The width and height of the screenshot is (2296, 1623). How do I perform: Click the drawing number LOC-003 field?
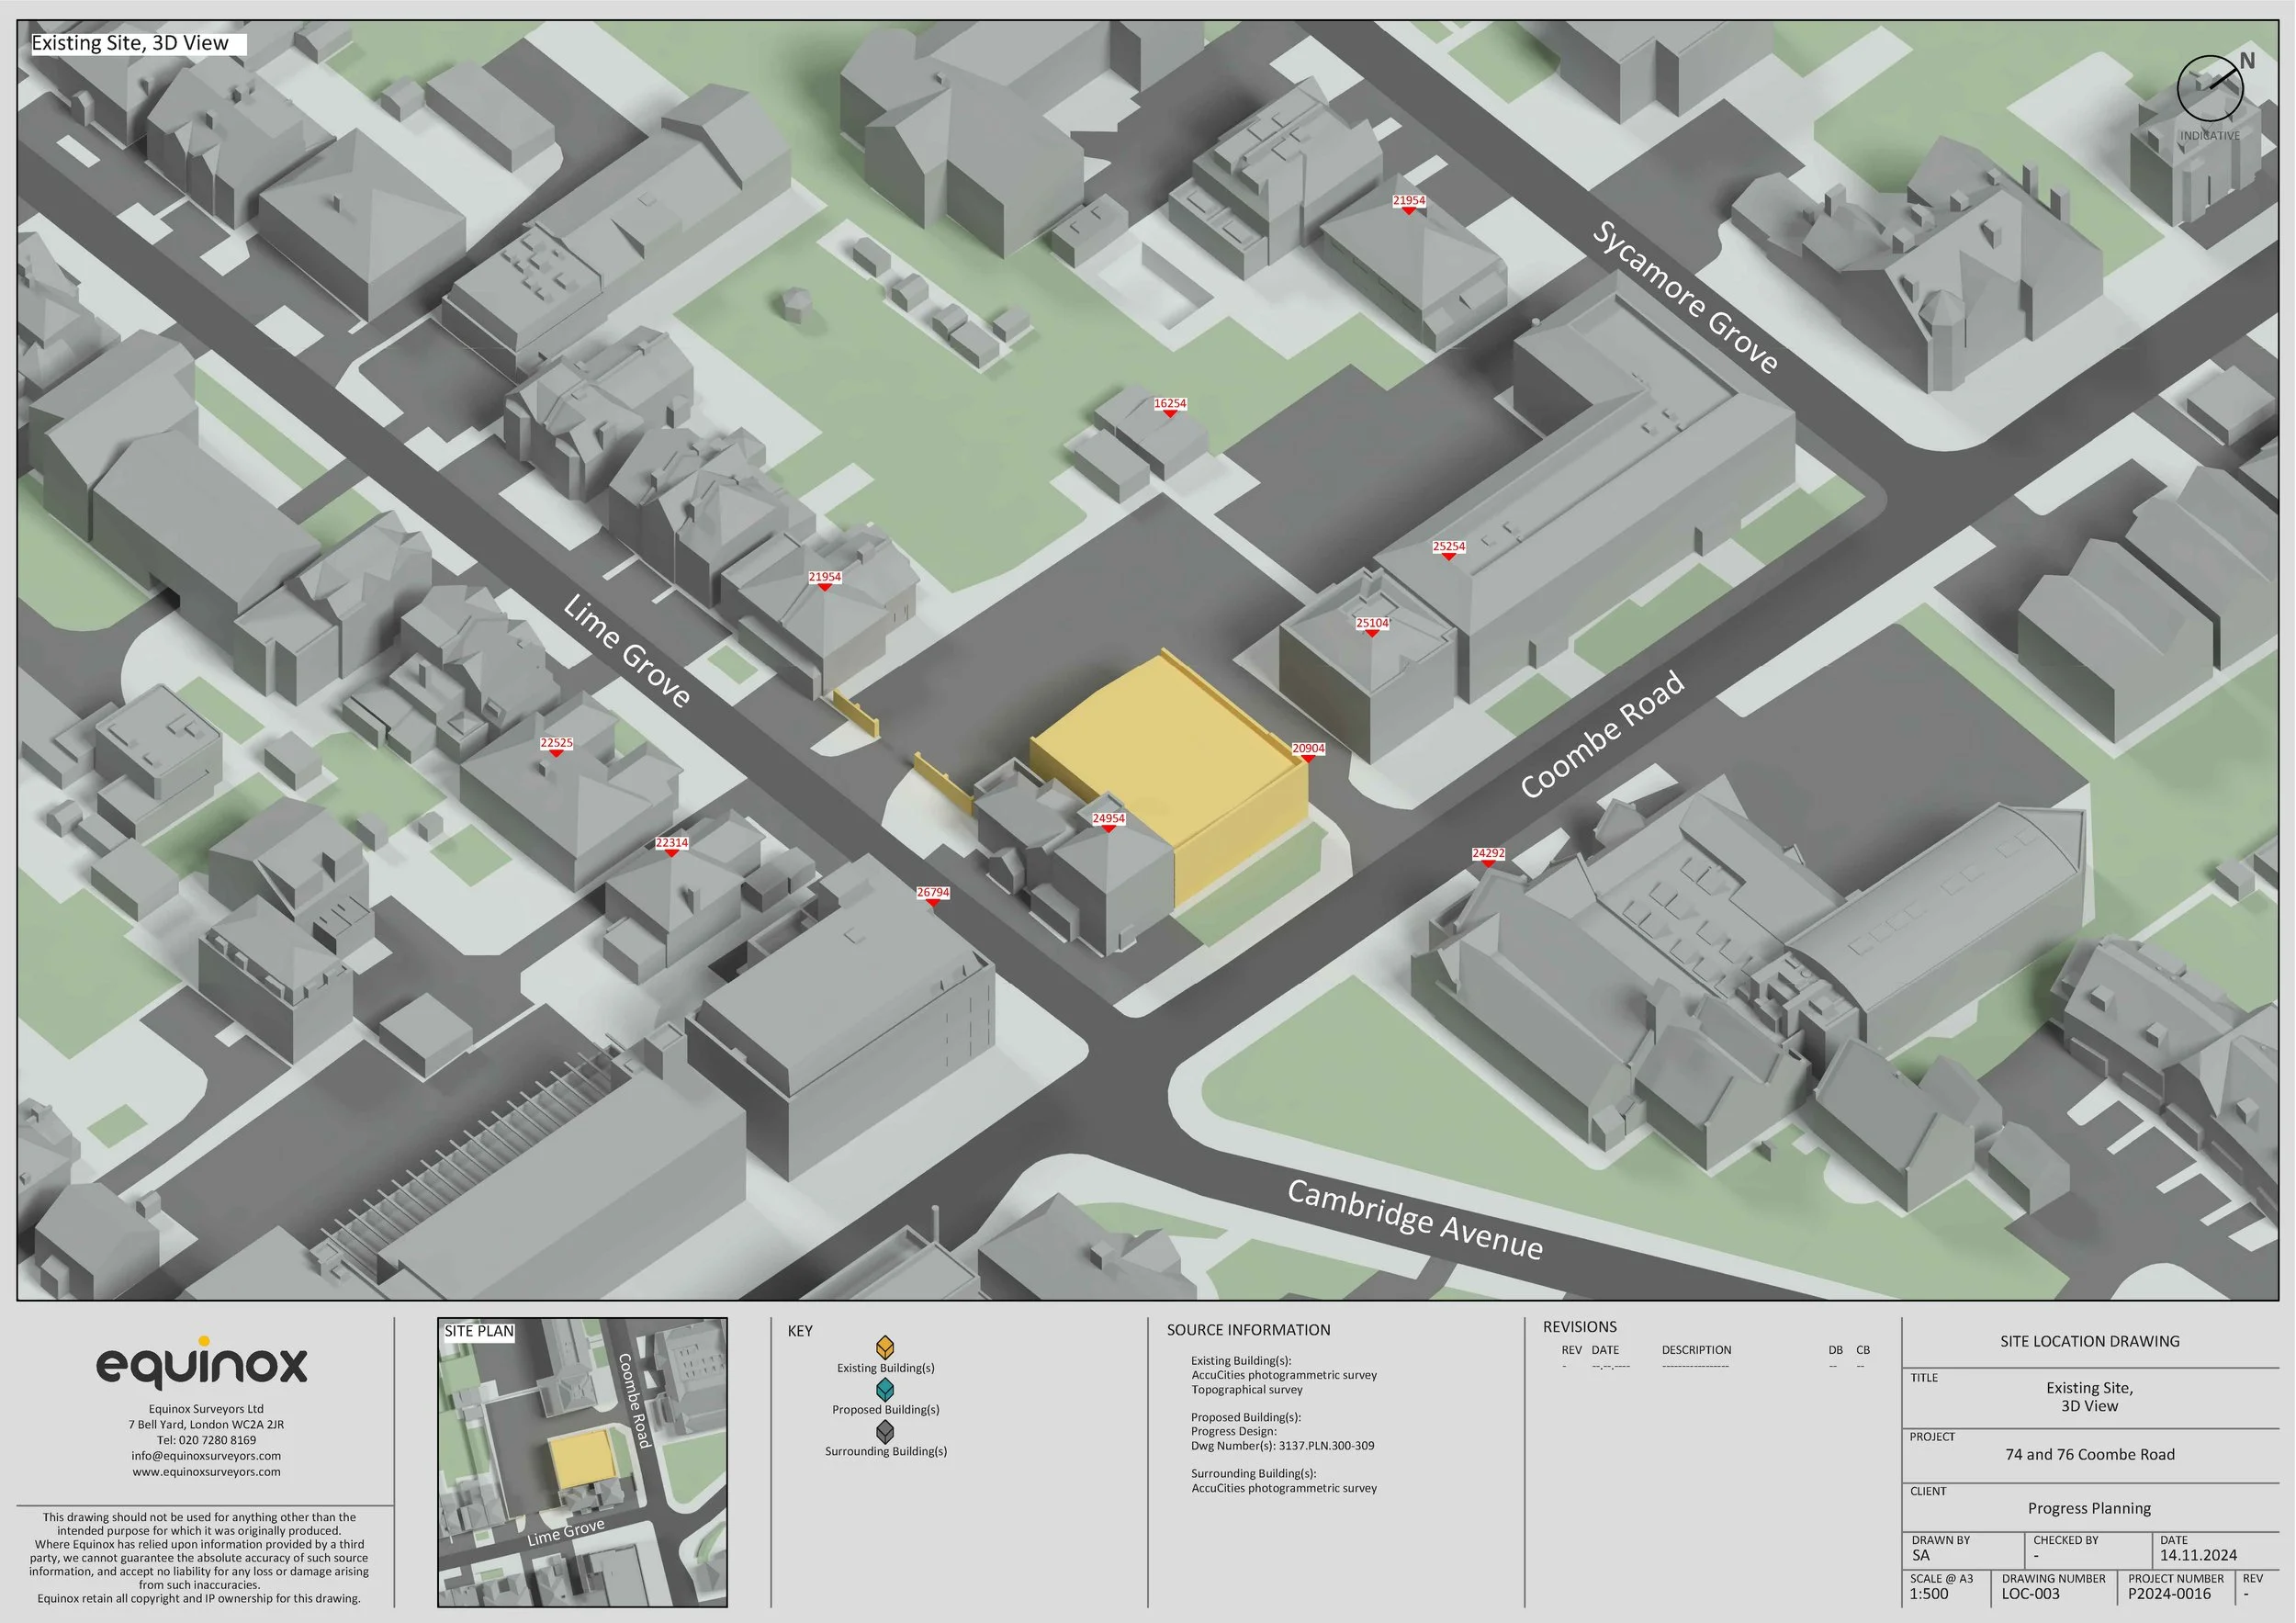coord(2030,1594)
